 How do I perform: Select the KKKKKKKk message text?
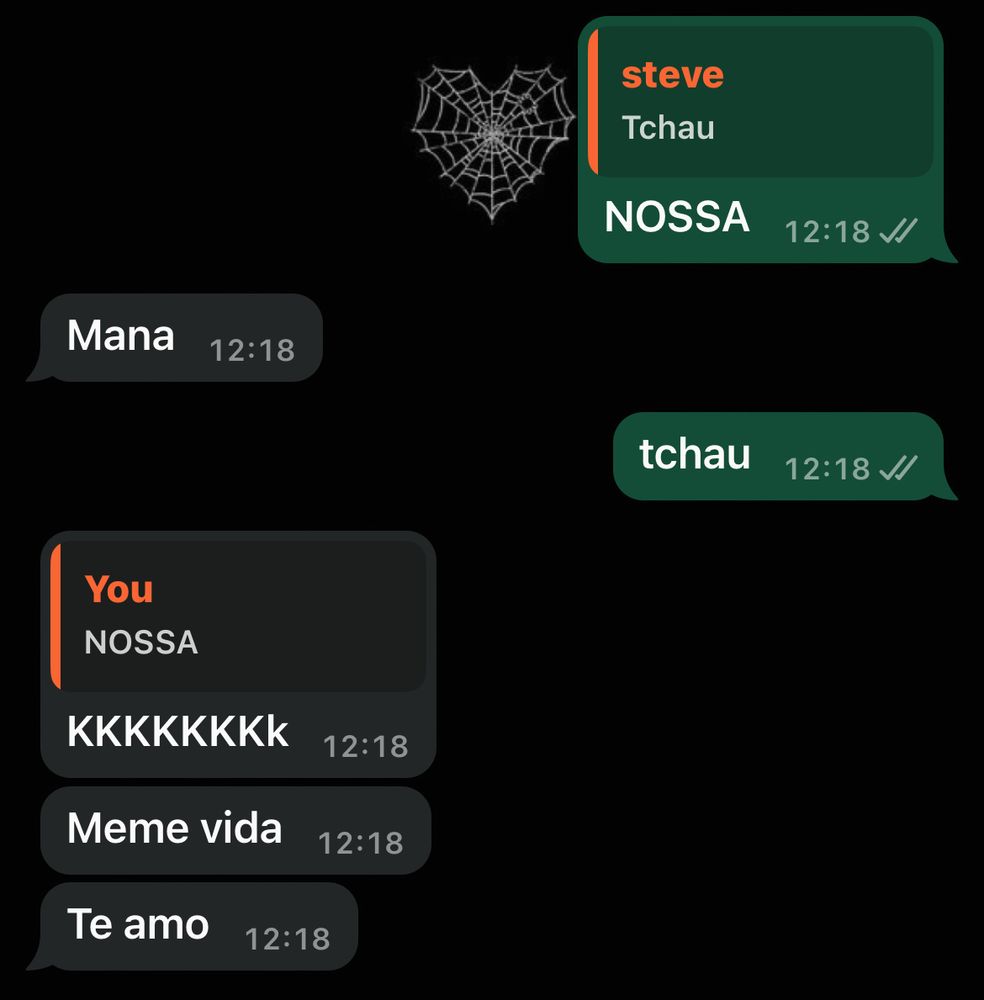pyautogui.click(x=177, y=731)
